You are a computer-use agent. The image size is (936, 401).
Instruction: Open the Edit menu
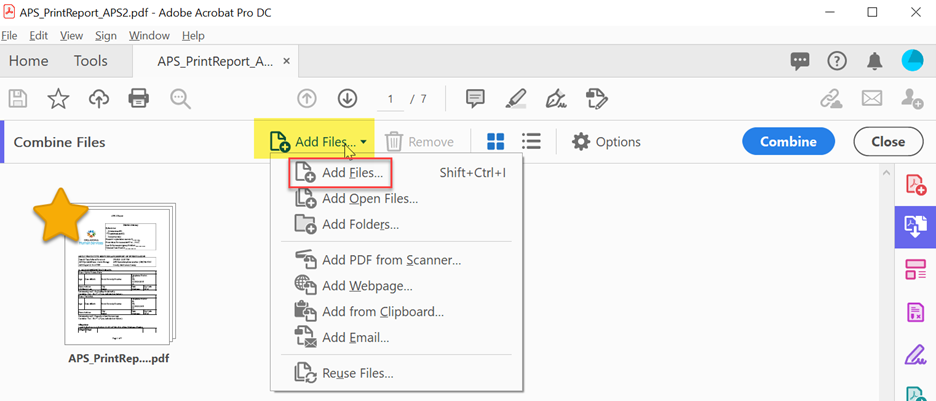(38, 36)
